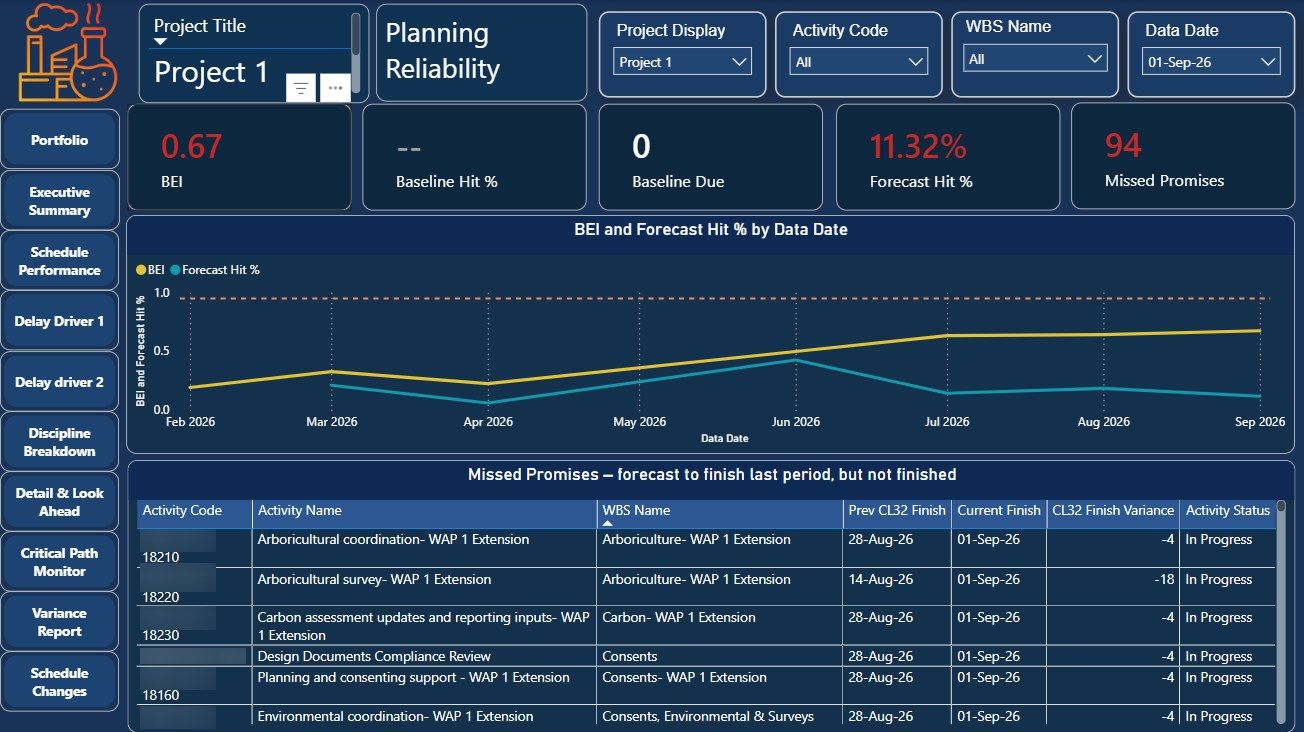The image size is (1304, 732).
Task: Sort by Activity Name column header
Action: 425,511
